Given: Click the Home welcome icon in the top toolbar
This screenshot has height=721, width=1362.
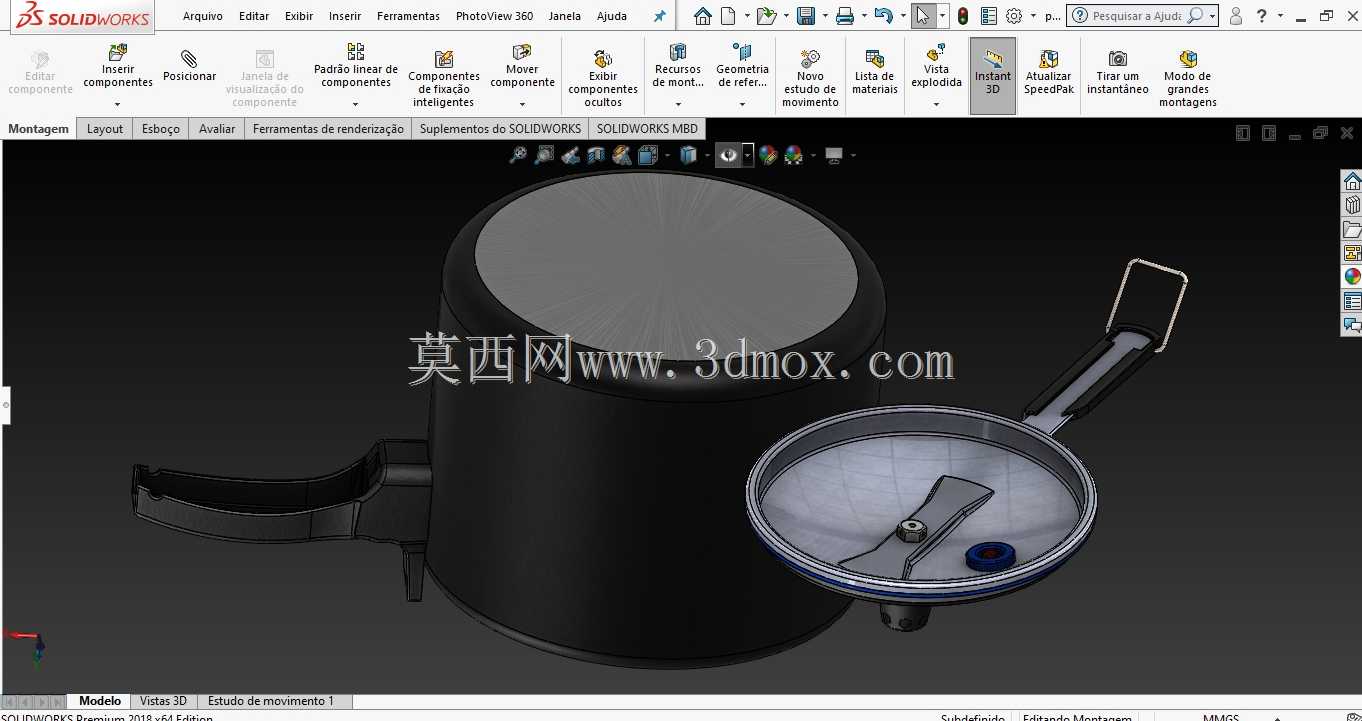Looking at the screenshot, I should click(703, 16).
